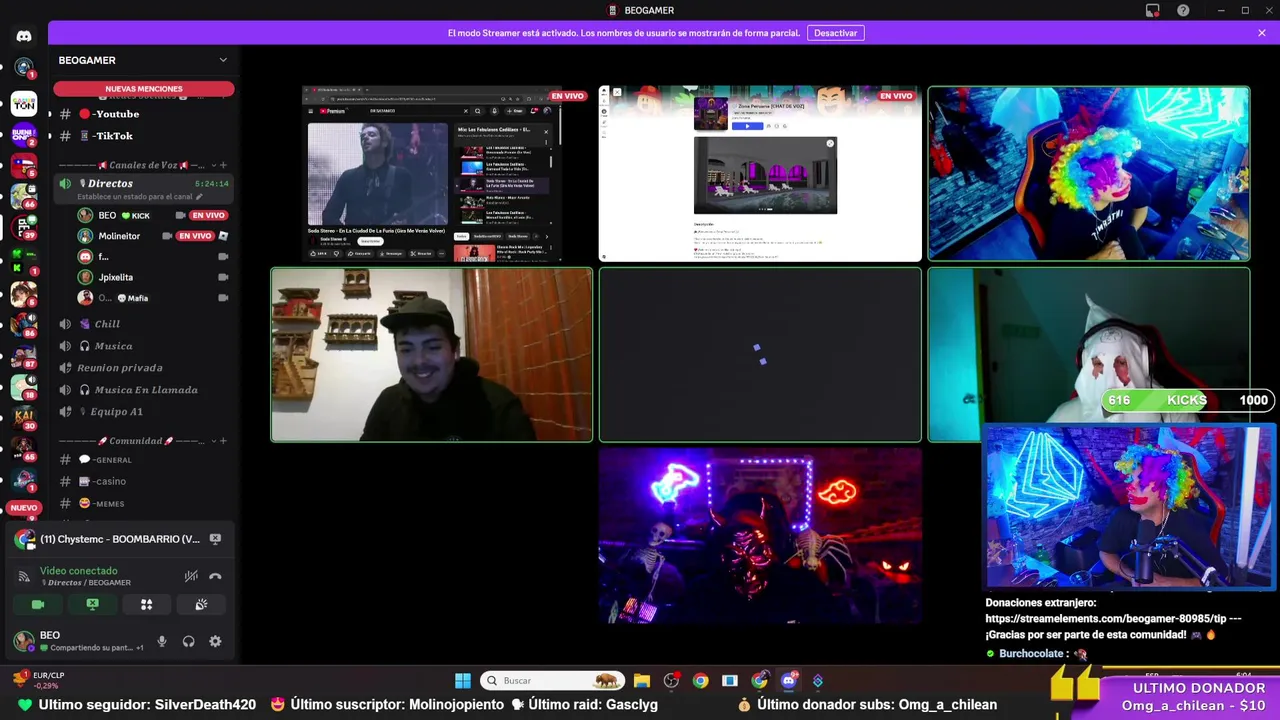Open OBS Studio from taskbar
Screen dimensions: 1280x720
[x=671, y=681]
